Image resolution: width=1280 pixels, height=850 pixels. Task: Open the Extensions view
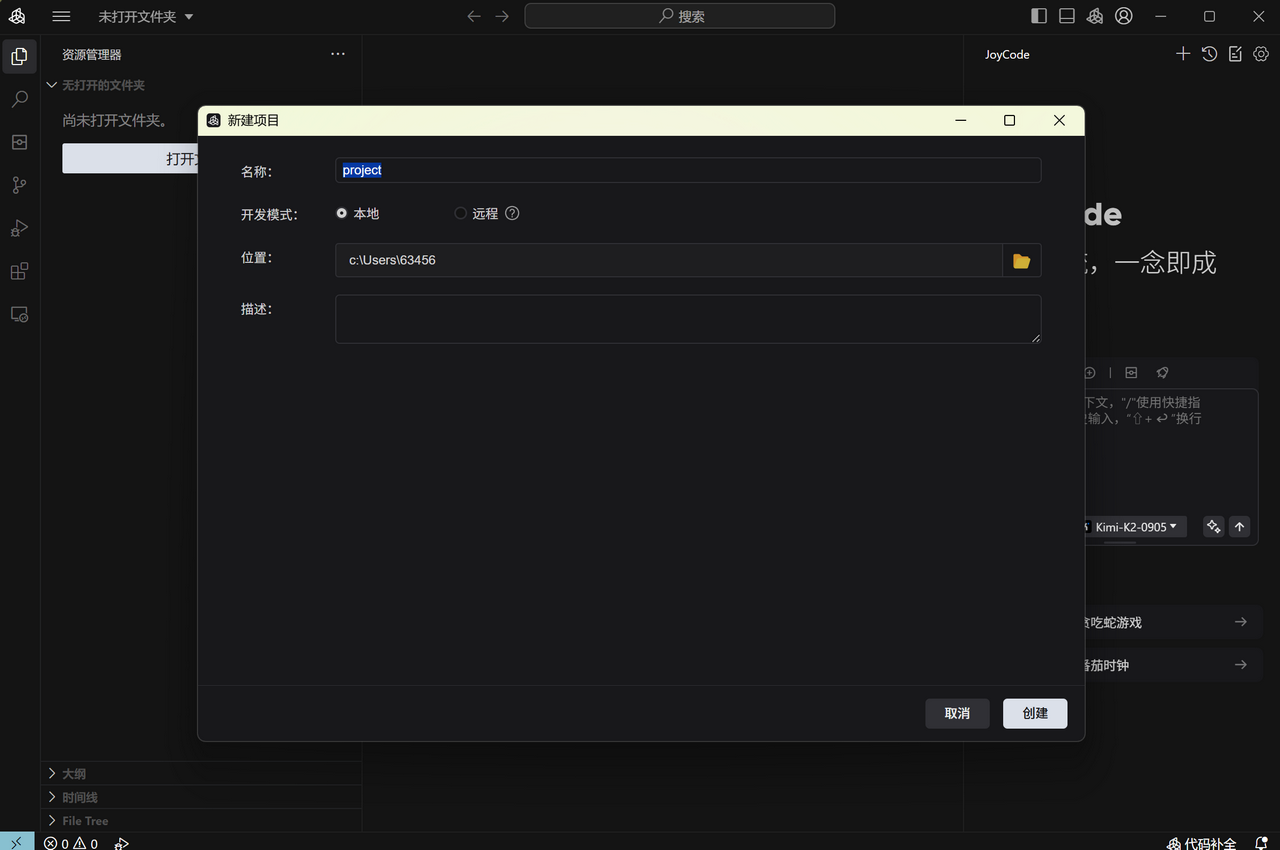coord(19,271)
